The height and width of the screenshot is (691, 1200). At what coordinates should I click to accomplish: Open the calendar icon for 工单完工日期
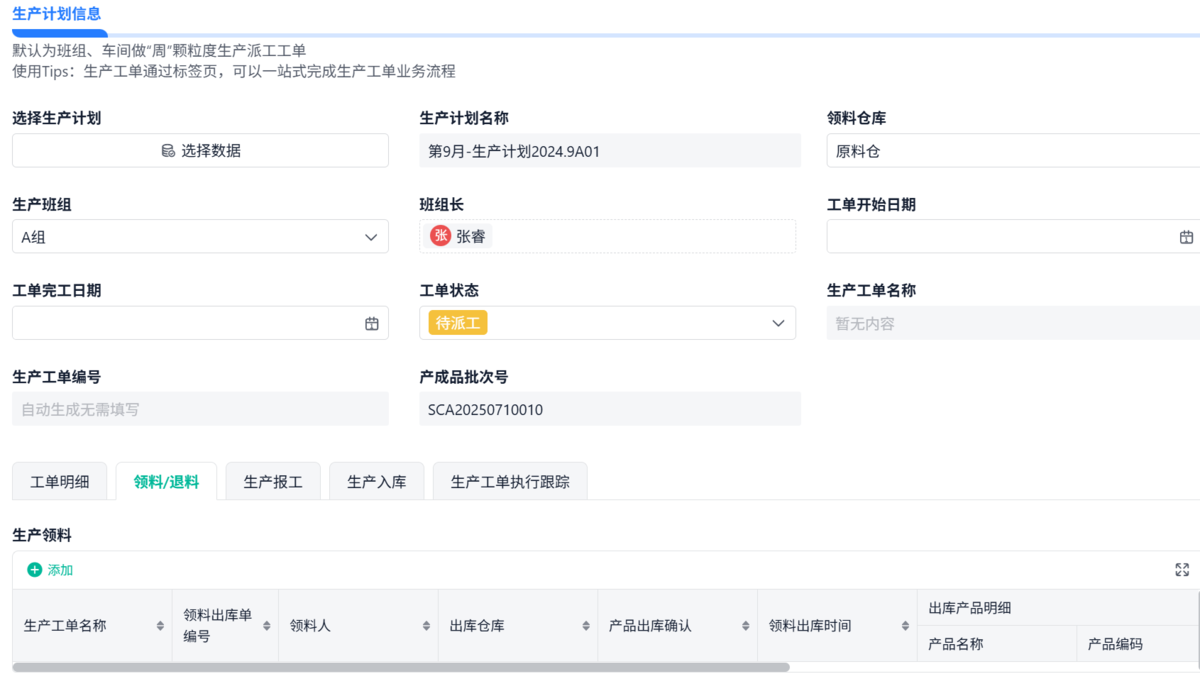(372, 324)
